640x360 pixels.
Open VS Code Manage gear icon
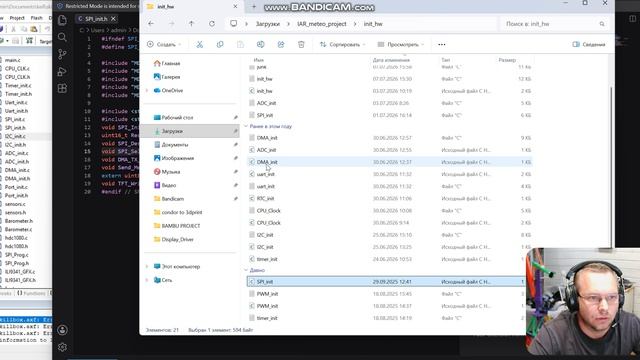coord(62,347)
